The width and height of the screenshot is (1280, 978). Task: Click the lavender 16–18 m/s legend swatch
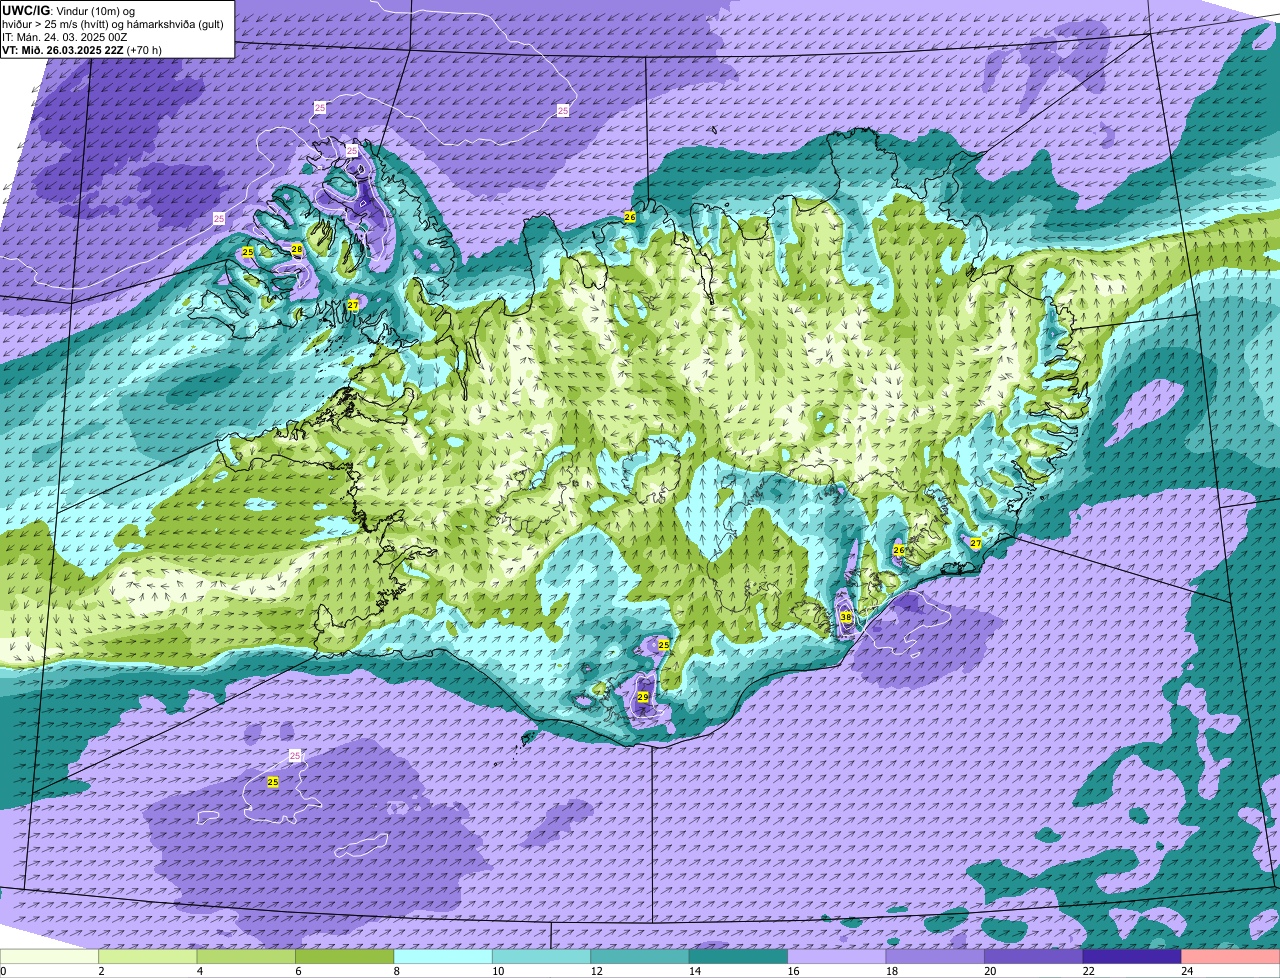pyautogui.click(x=837, y=956)
